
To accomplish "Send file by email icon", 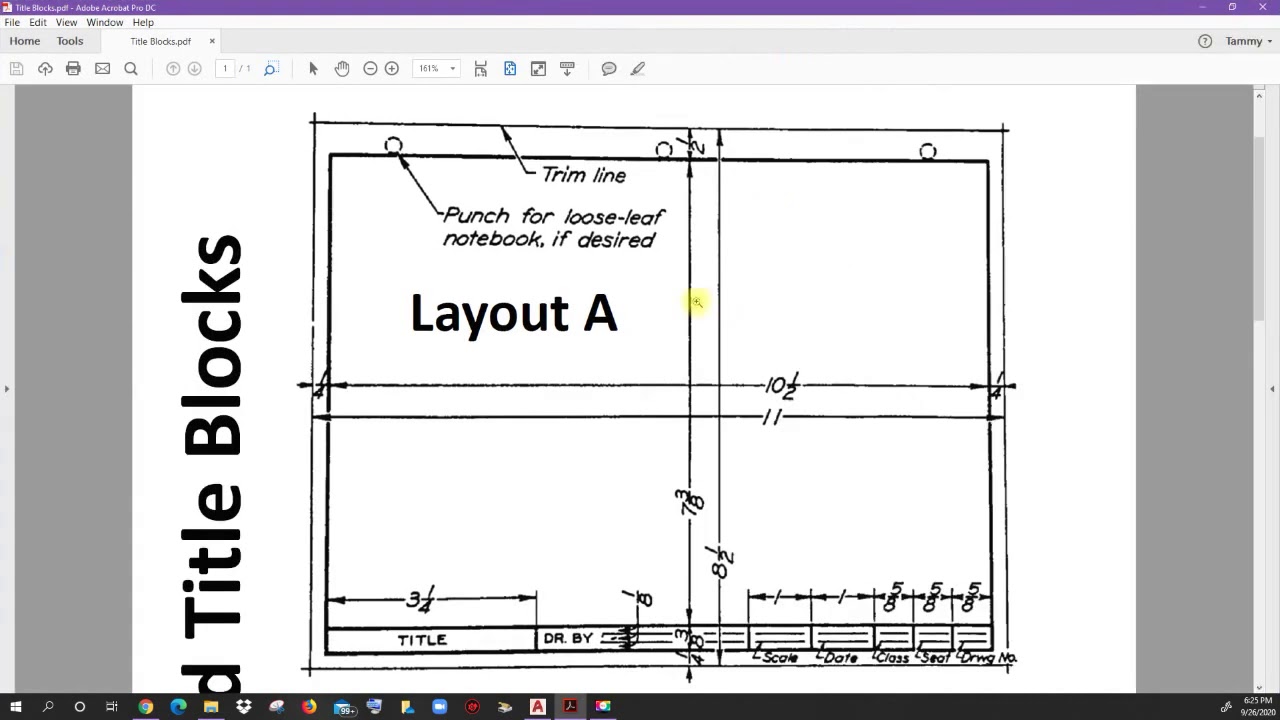I will click(102, 68).
